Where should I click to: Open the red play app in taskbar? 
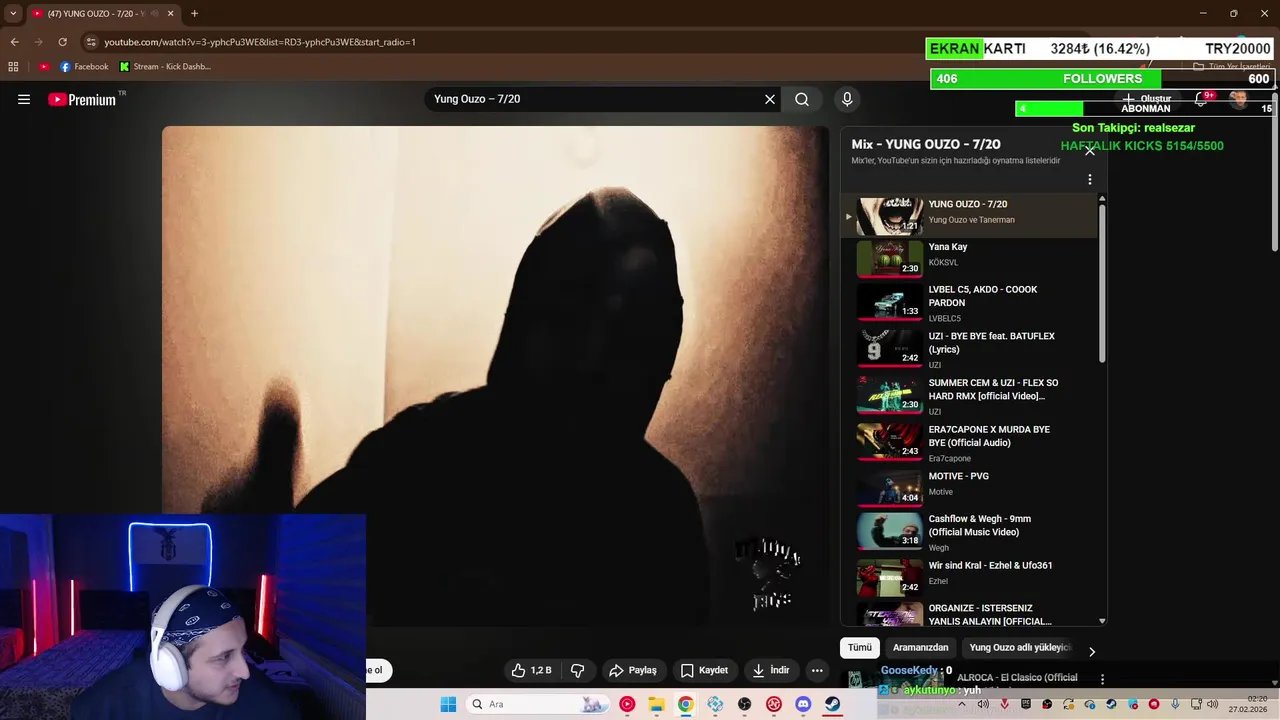point(627,704)
